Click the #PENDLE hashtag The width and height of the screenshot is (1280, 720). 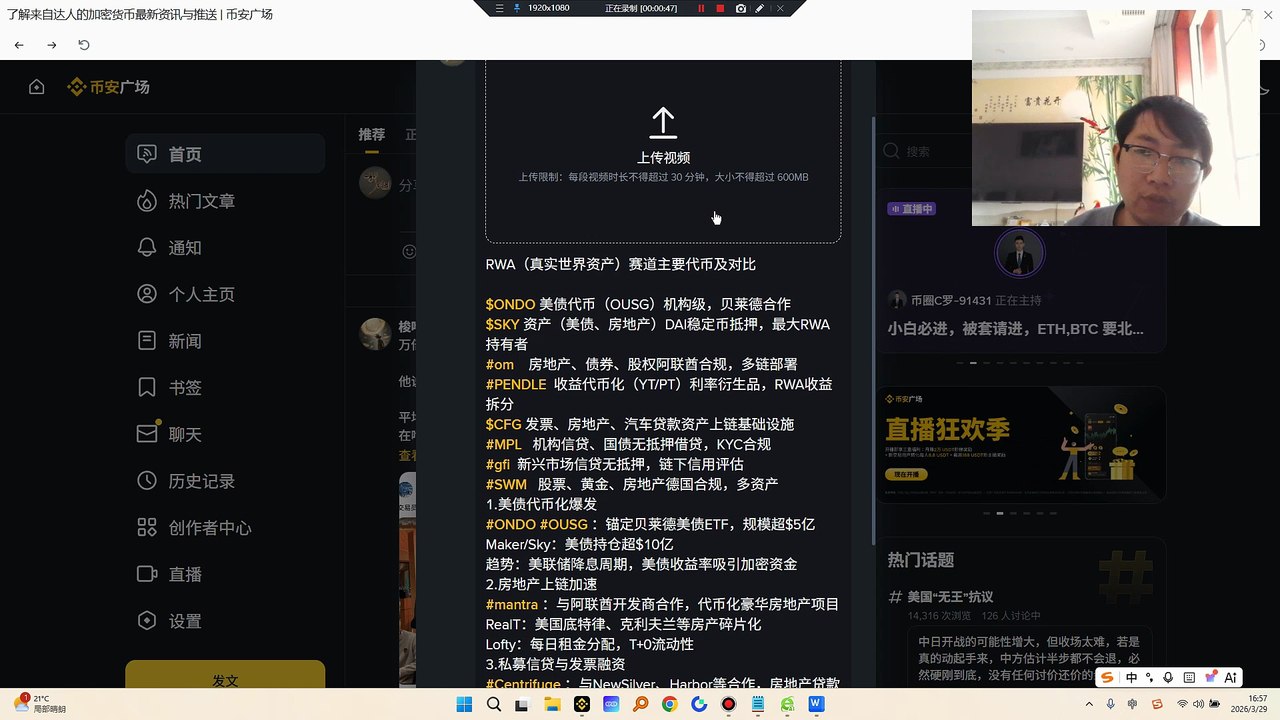pos(516,384)
